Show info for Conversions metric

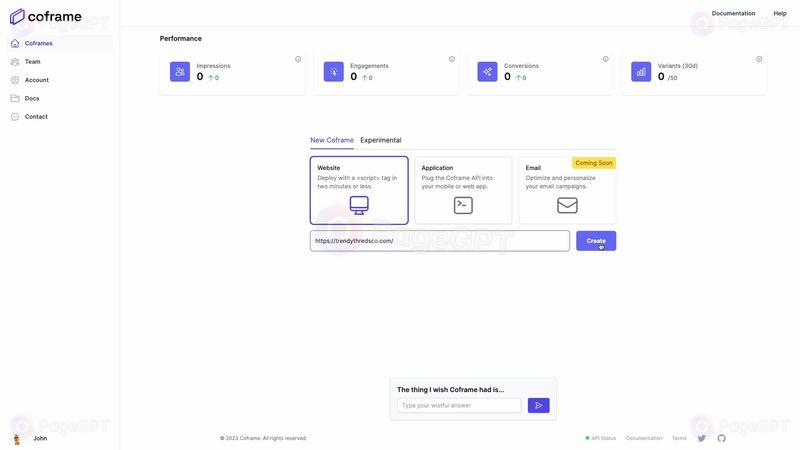[606, 59]
